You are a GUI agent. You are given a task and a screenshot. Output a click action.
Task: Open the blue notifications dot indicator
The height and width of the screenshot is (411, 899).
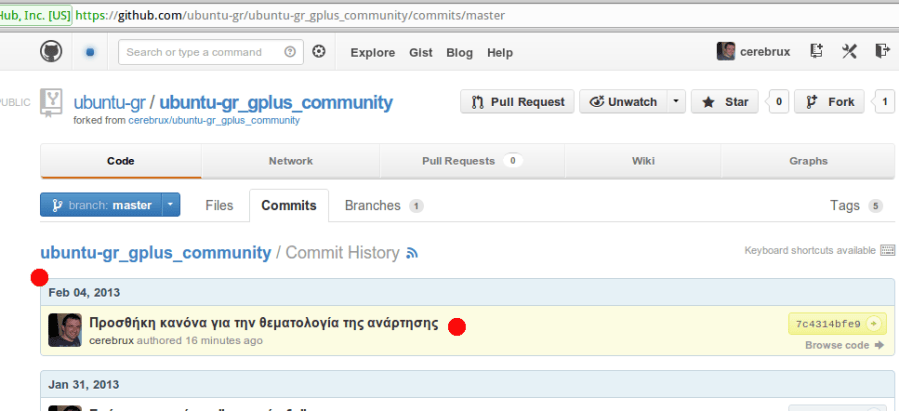(x=90, y=52)
